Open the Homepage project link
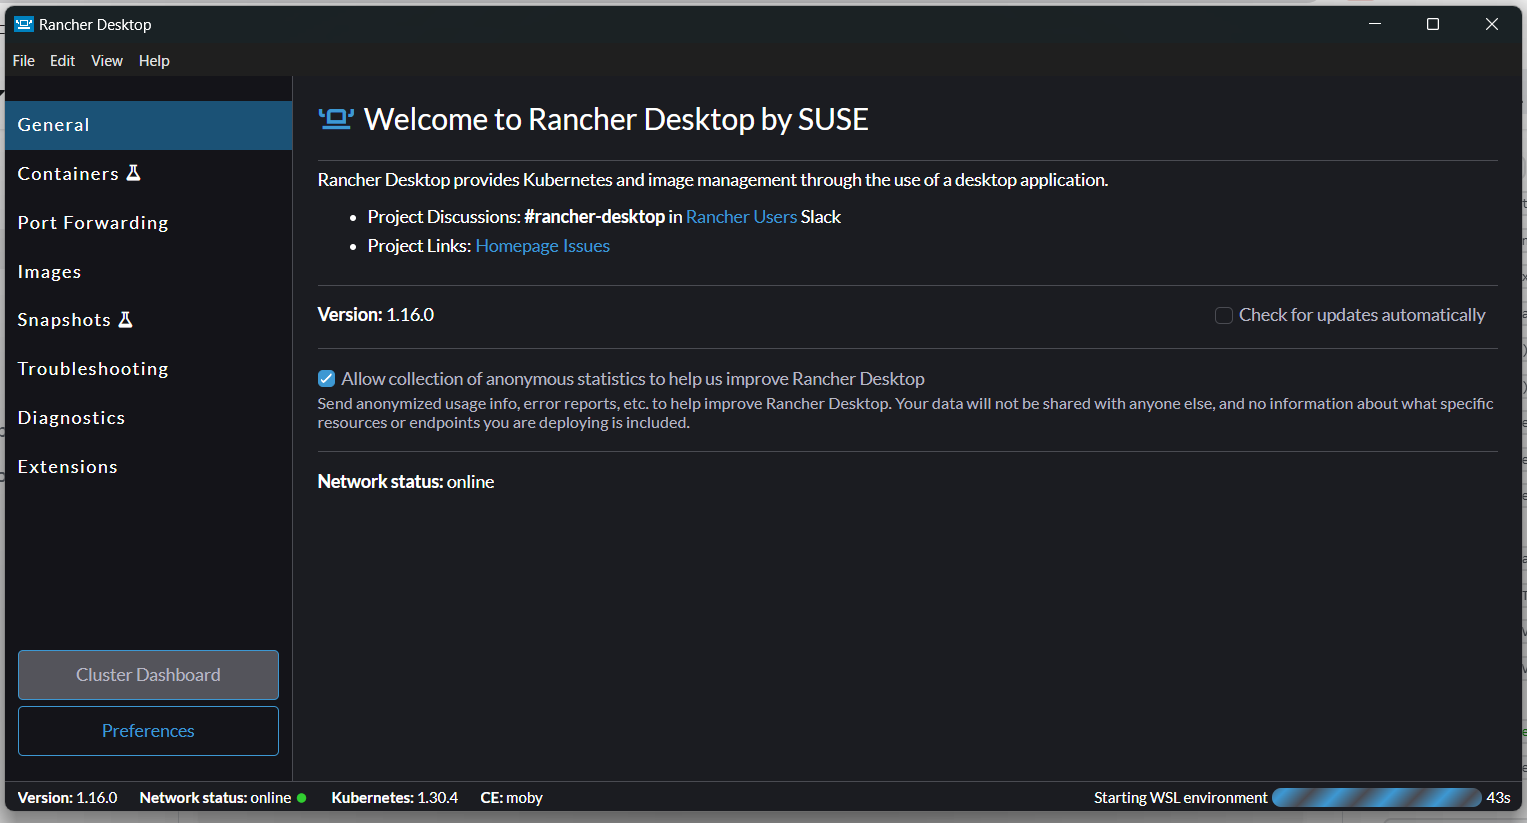The image size is (1527, 823). (517, 246)
